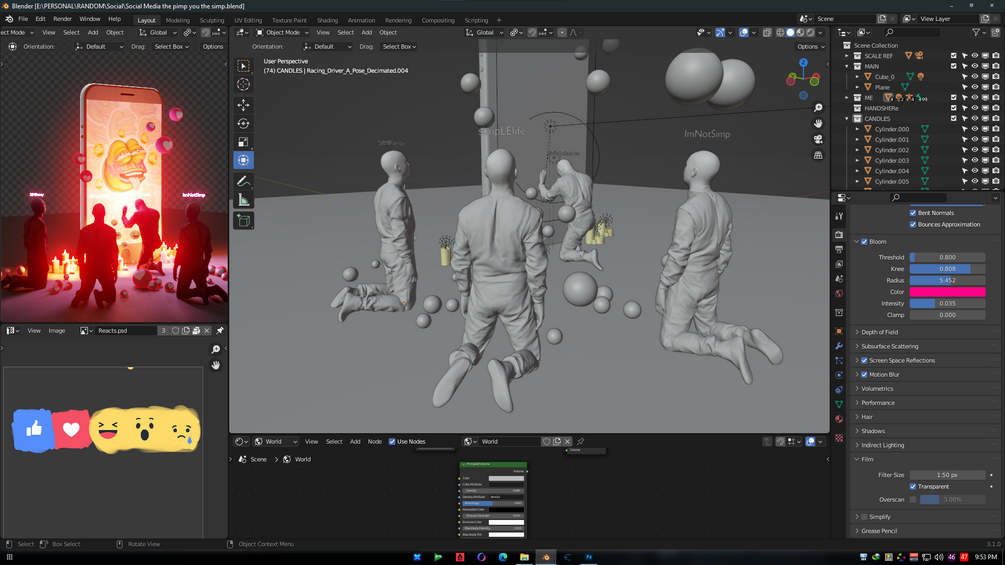The height and width of the screenshot is (565, 1005).
Task: Switch to the Shading workspace tab
Action: point(327,20)
